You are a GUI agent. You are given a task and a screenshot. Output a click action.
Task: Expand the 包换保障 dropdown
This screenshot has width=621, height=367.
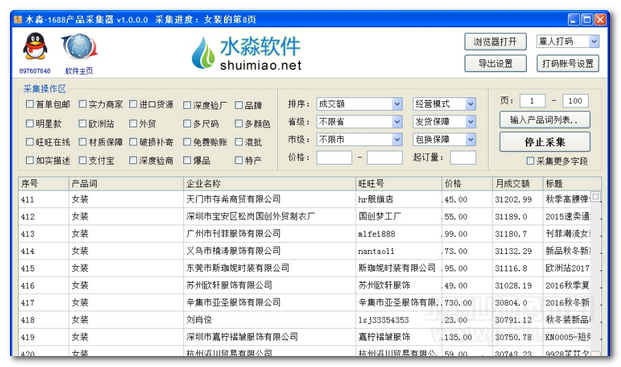tap(444, 139)
